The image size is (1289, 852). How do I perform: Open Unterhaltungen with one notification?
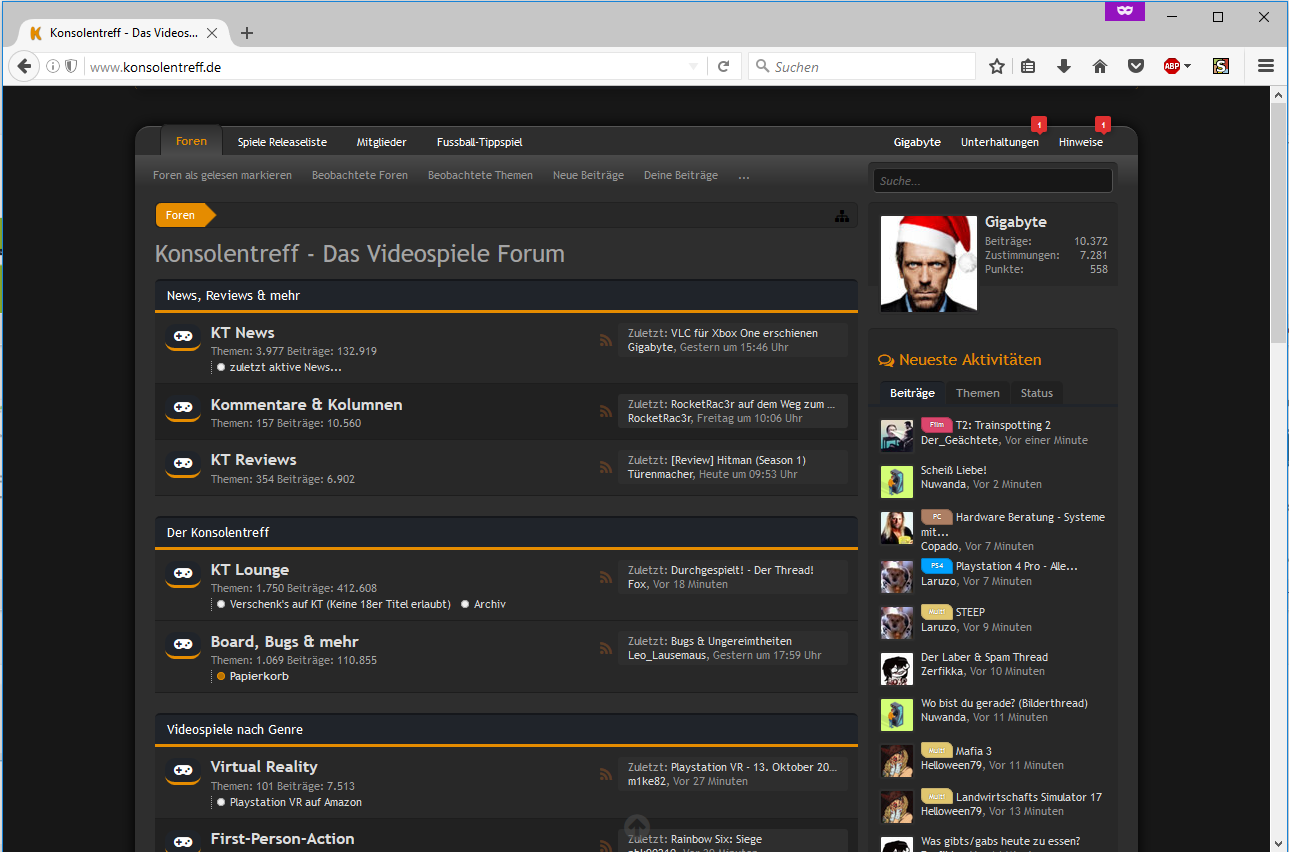click(1000, 142)
